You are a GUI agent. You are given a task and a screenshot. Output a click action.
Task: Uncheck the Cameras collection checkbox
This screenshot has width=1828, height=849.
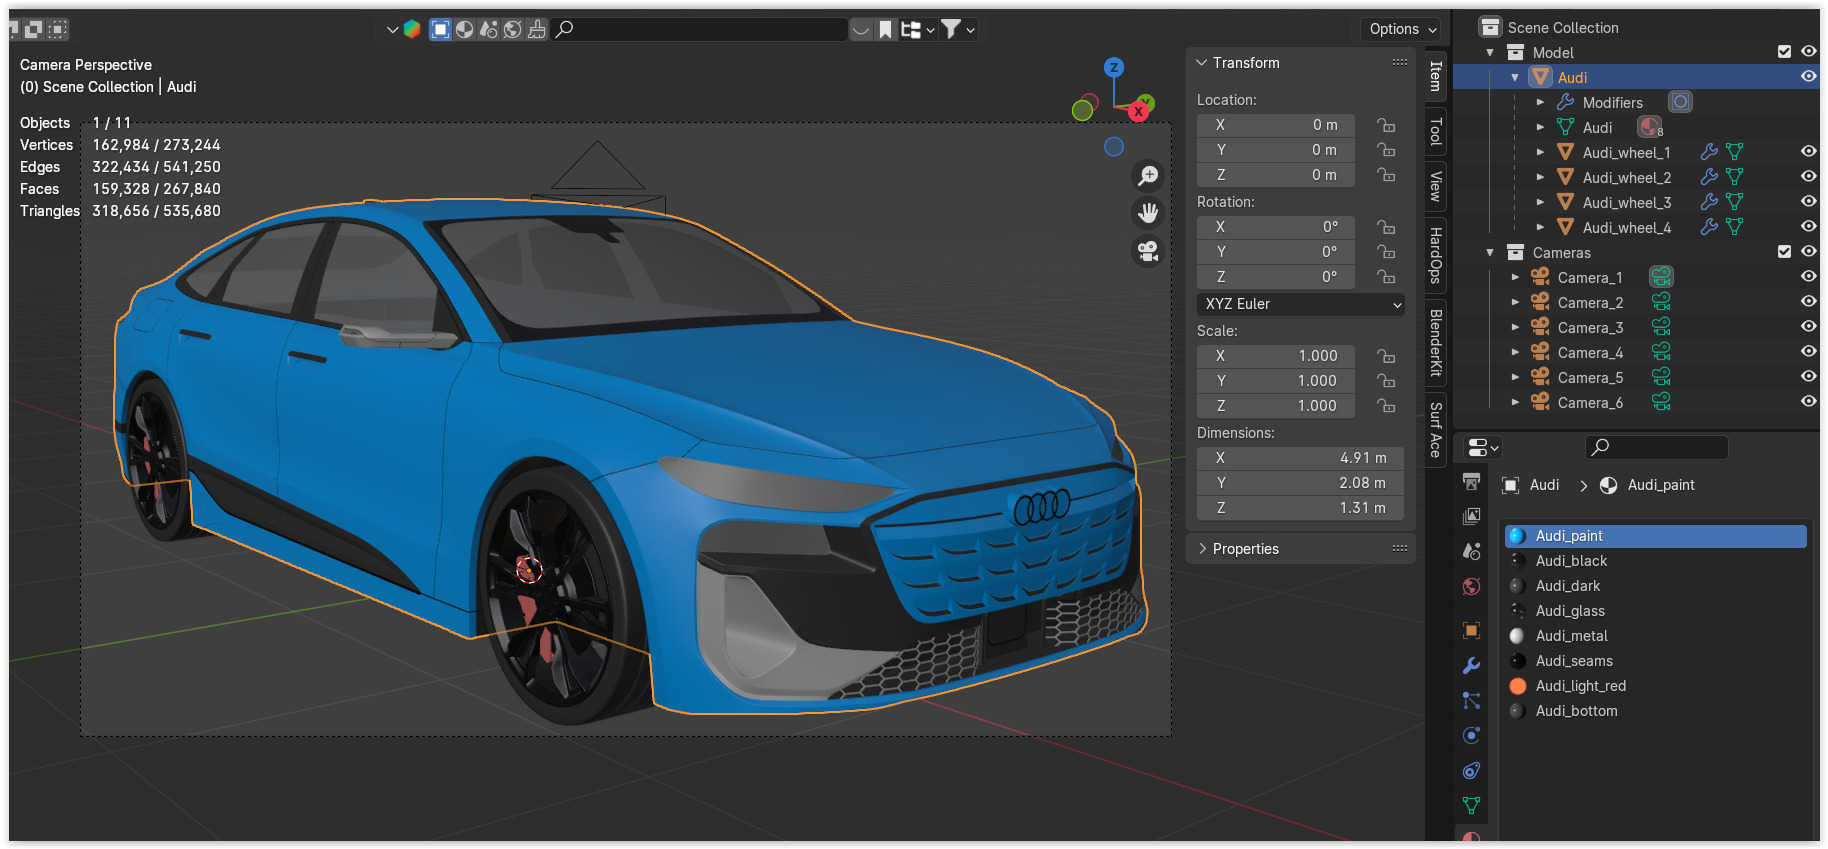point(1784,252)
